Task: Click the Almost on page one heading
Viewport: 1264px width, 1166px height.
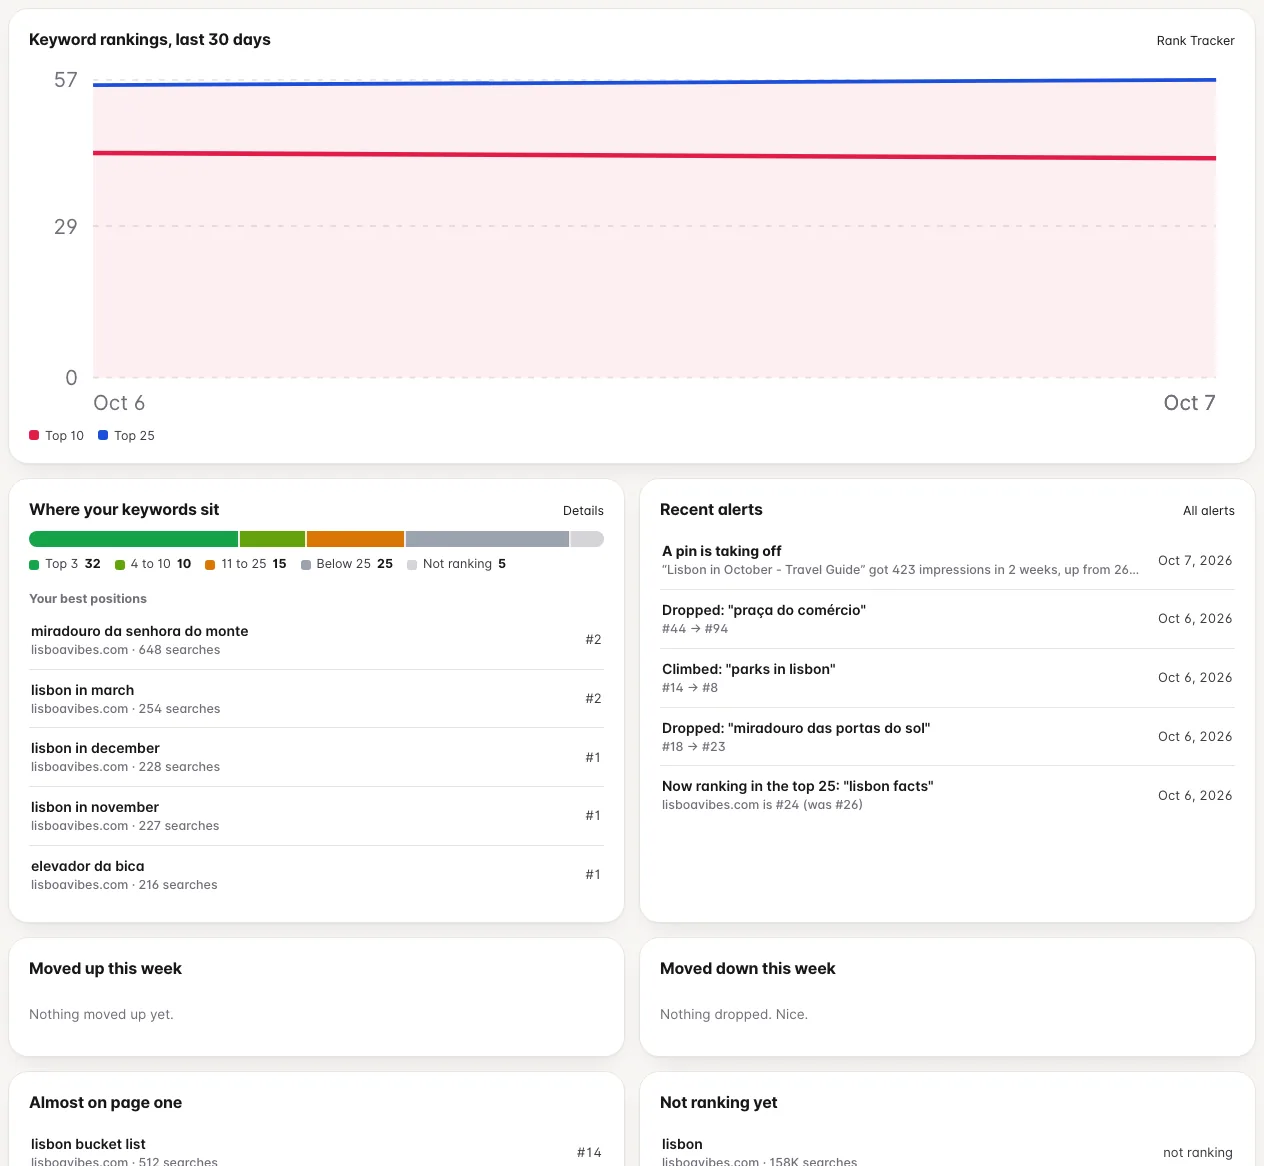Action: (105, 1103)
